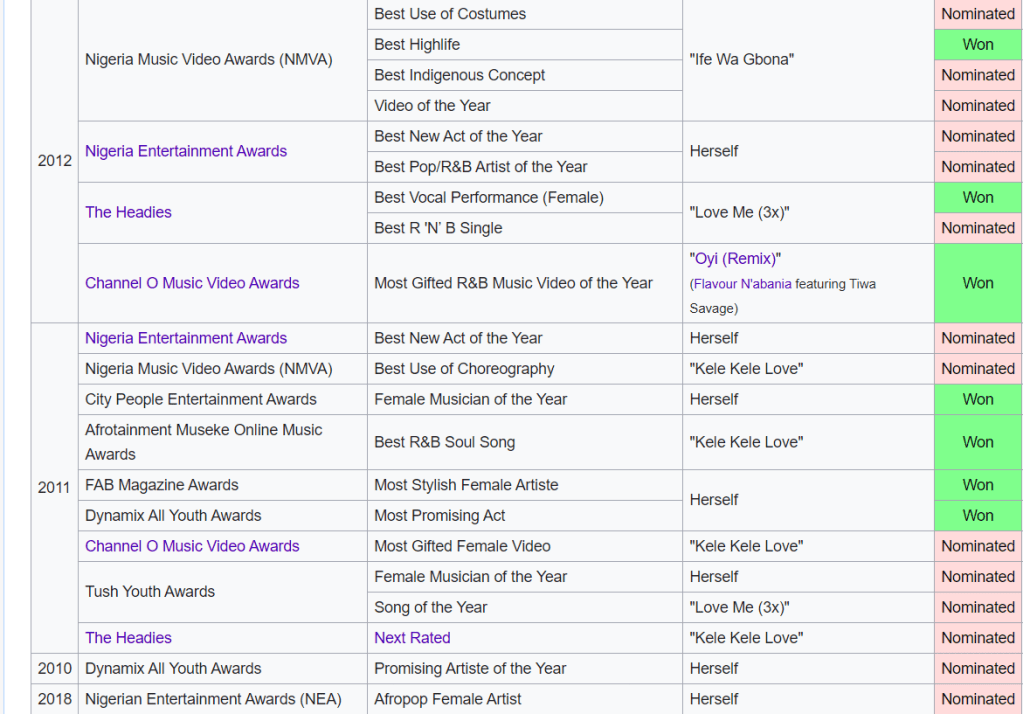Open The Headies link beside Next Rated
Screen dimensions: 1023x714
tap(128, 638)
